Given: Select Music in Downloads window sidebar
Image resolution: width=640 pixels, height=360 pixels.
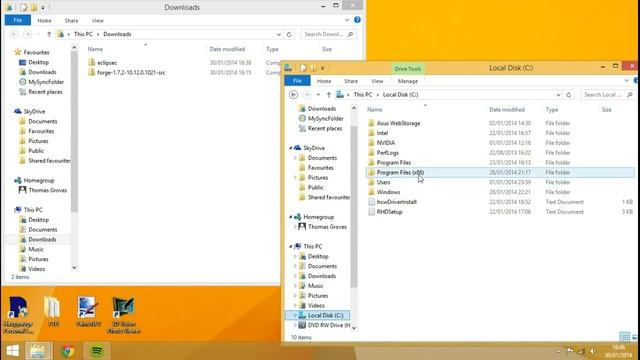Looking at the screenshot, I should [36, 249].
